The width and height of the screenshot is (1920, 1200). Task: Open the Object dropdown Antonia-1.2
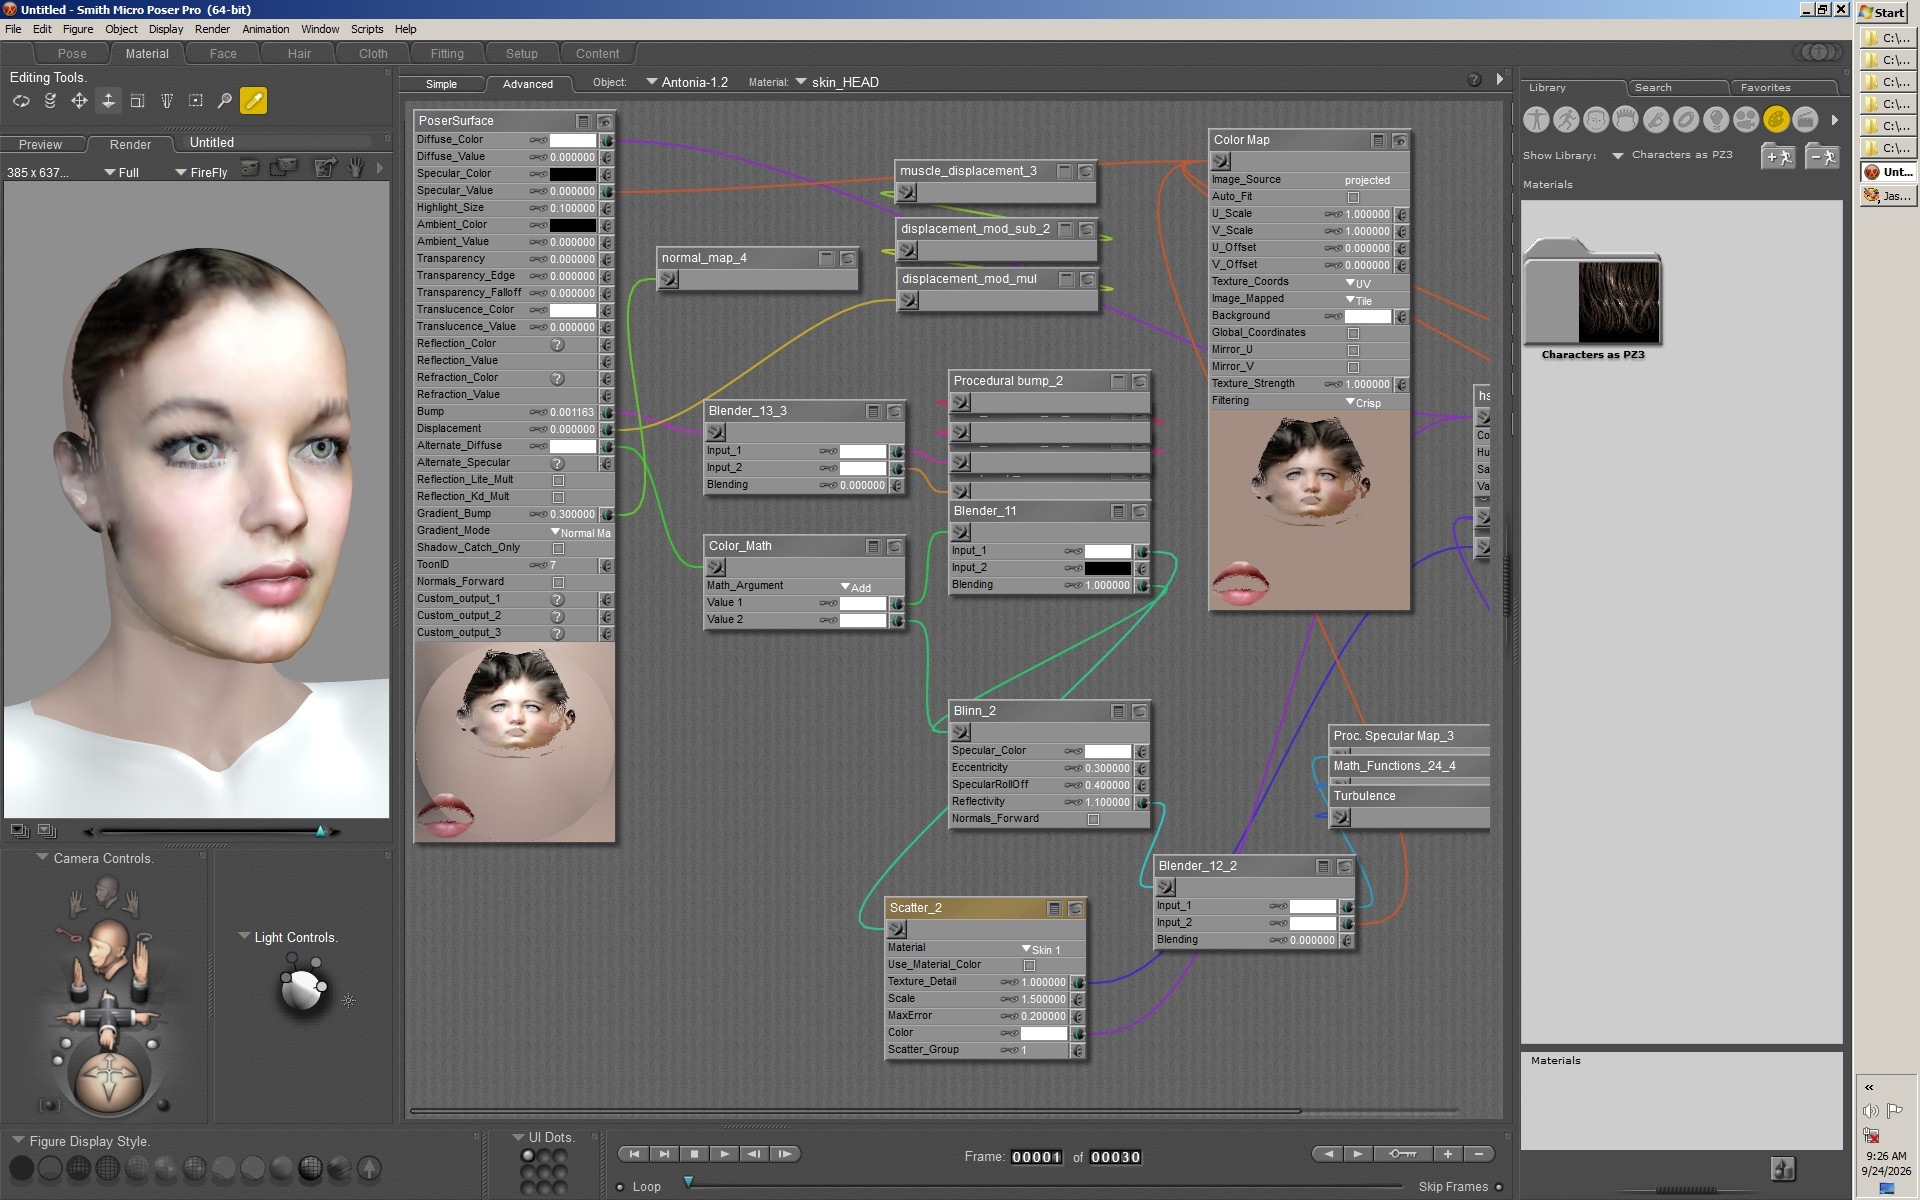click(687, 82)
